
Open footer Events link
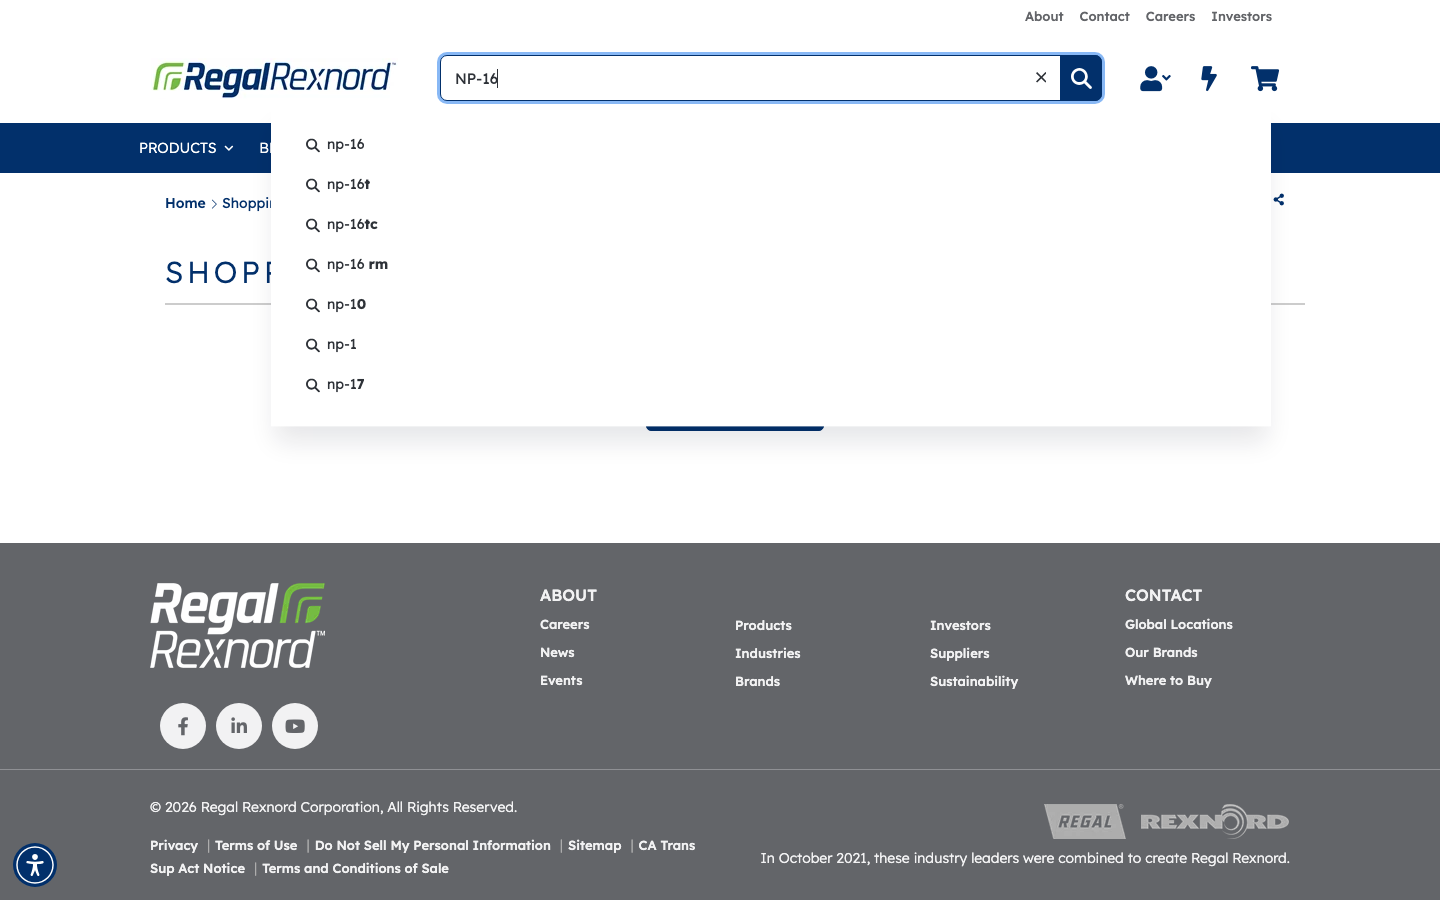click(561, 680)
